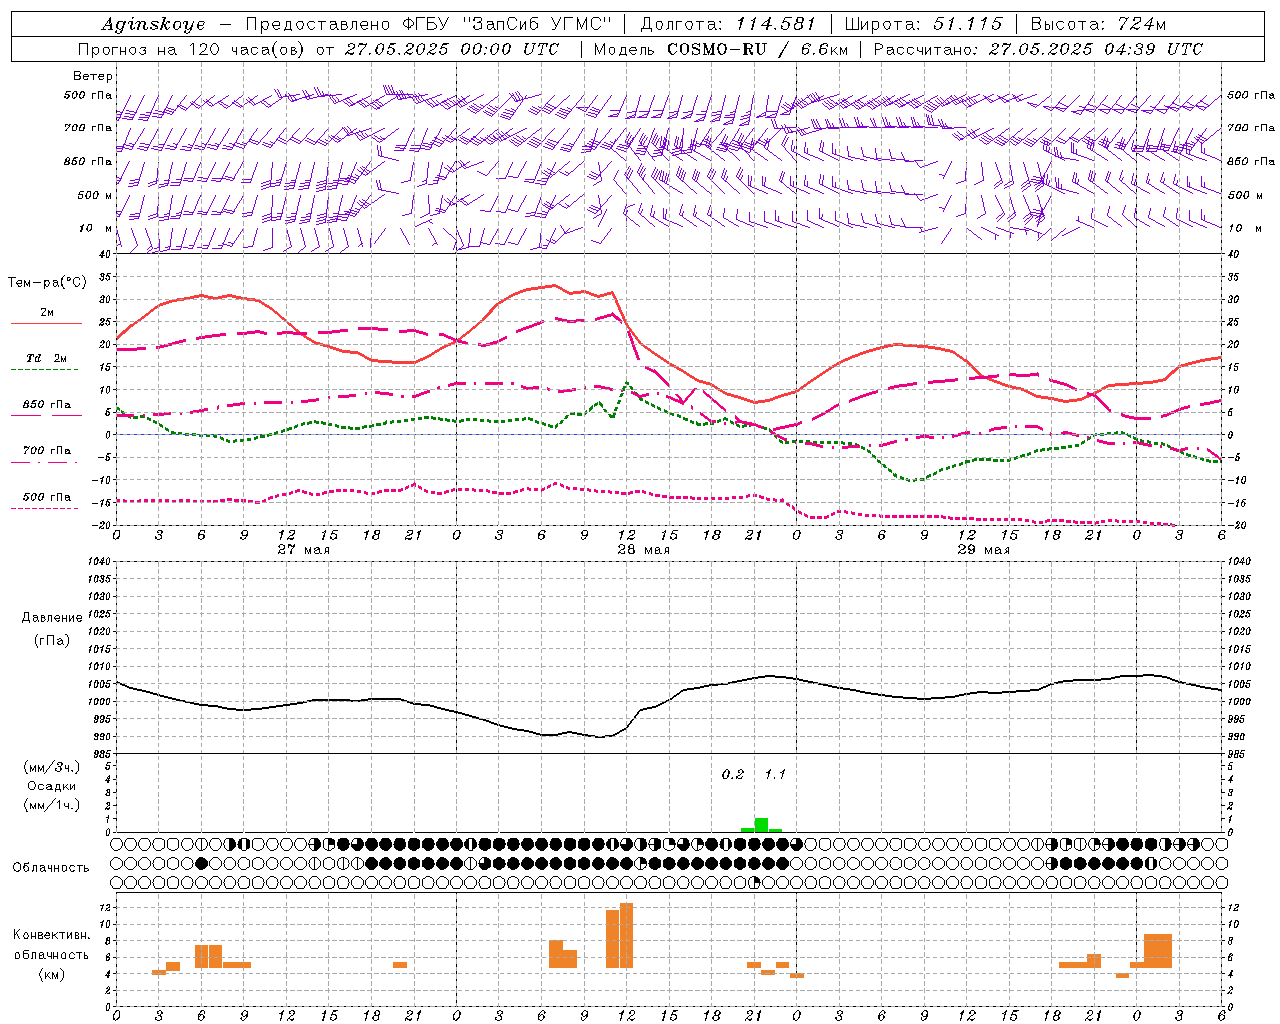Image resolution: width=1280 pixels, height=1024 pixels.
Task: Click the "(гПа)" unit under Давление
Action: (x=52, y=640)
